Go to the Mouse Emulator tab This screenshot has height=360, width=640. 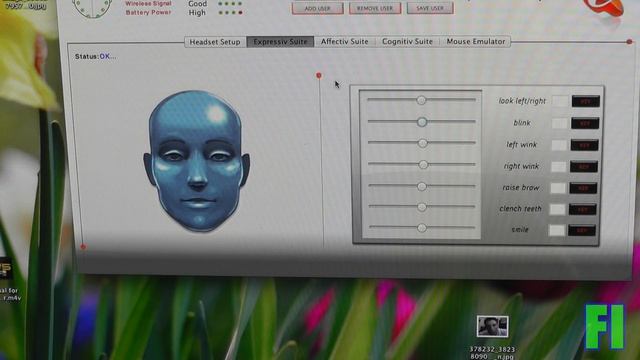tap(476, 42)
